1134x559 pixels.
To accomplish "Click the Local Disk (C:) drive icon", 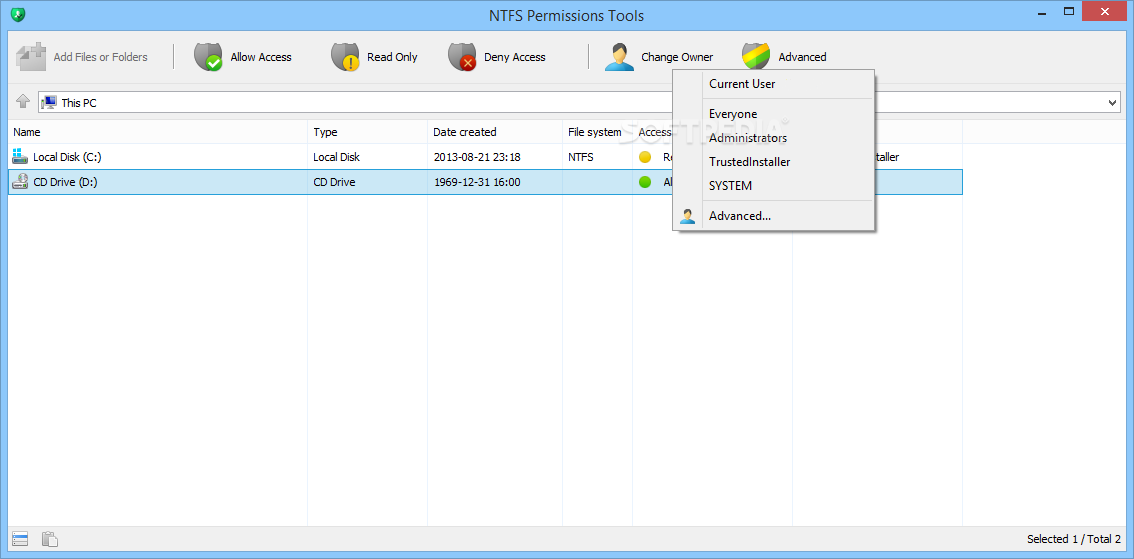I will (x=20, y=156).
